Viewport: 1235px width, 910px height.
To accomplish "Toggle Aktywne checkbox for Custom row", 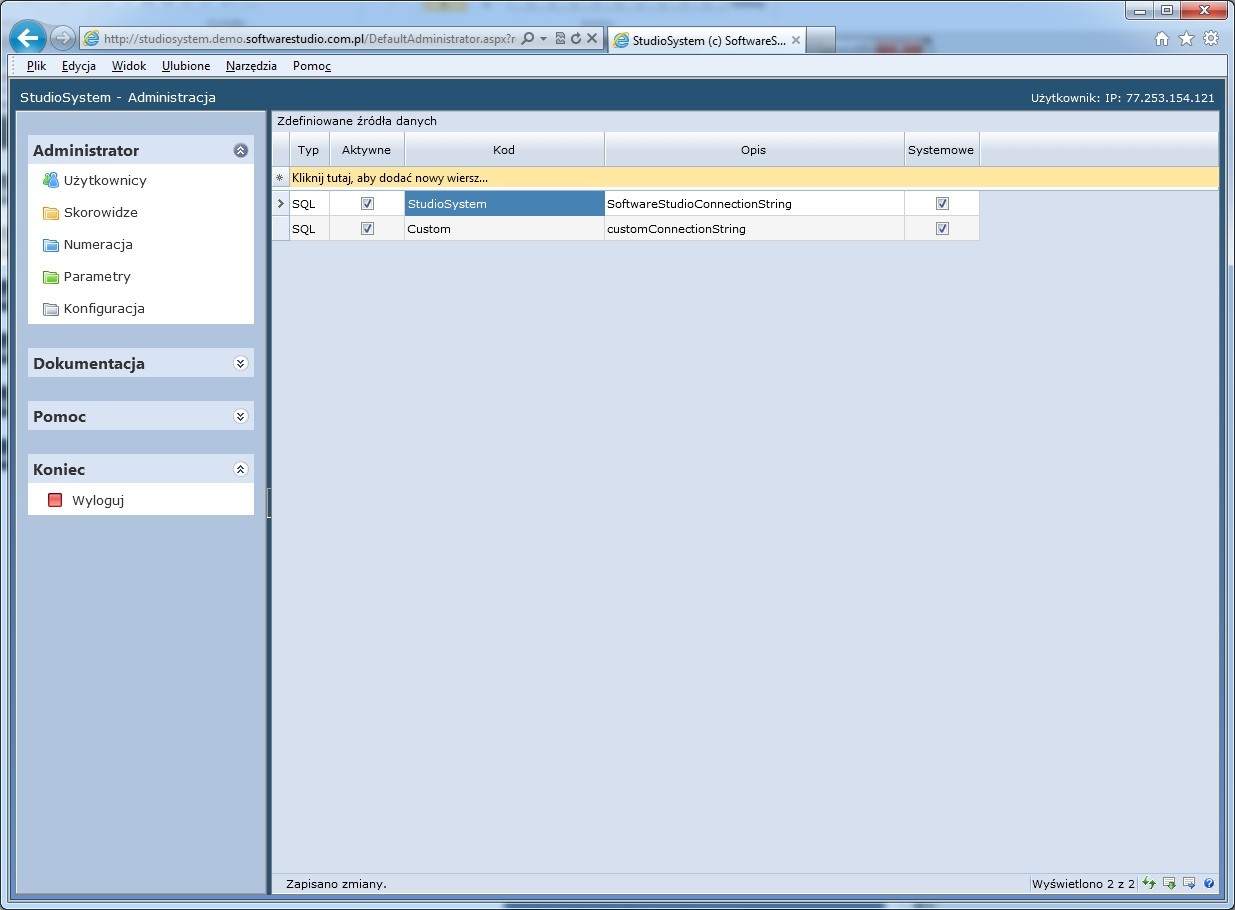I will pos(367,228).
